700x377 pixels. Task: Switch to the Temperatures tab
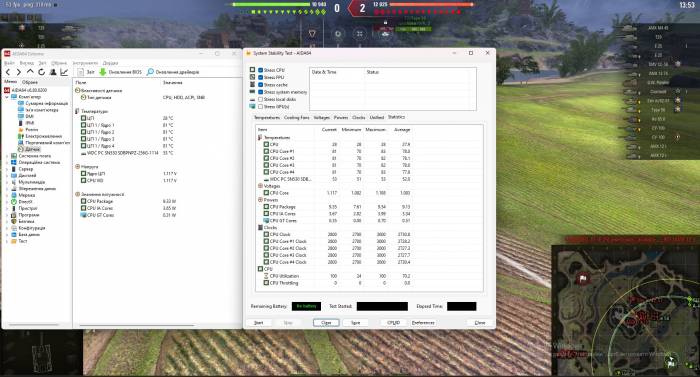point(267,117)
